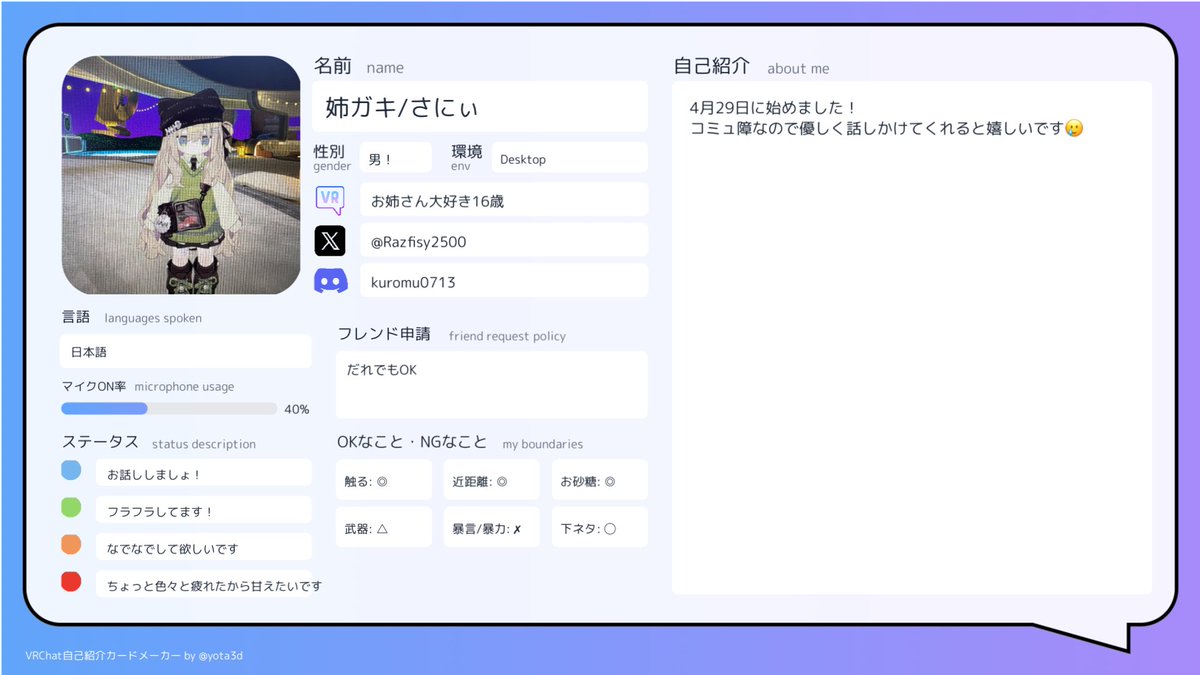Click the boundary box 暴言/暴力: ✗

point(491,527)
